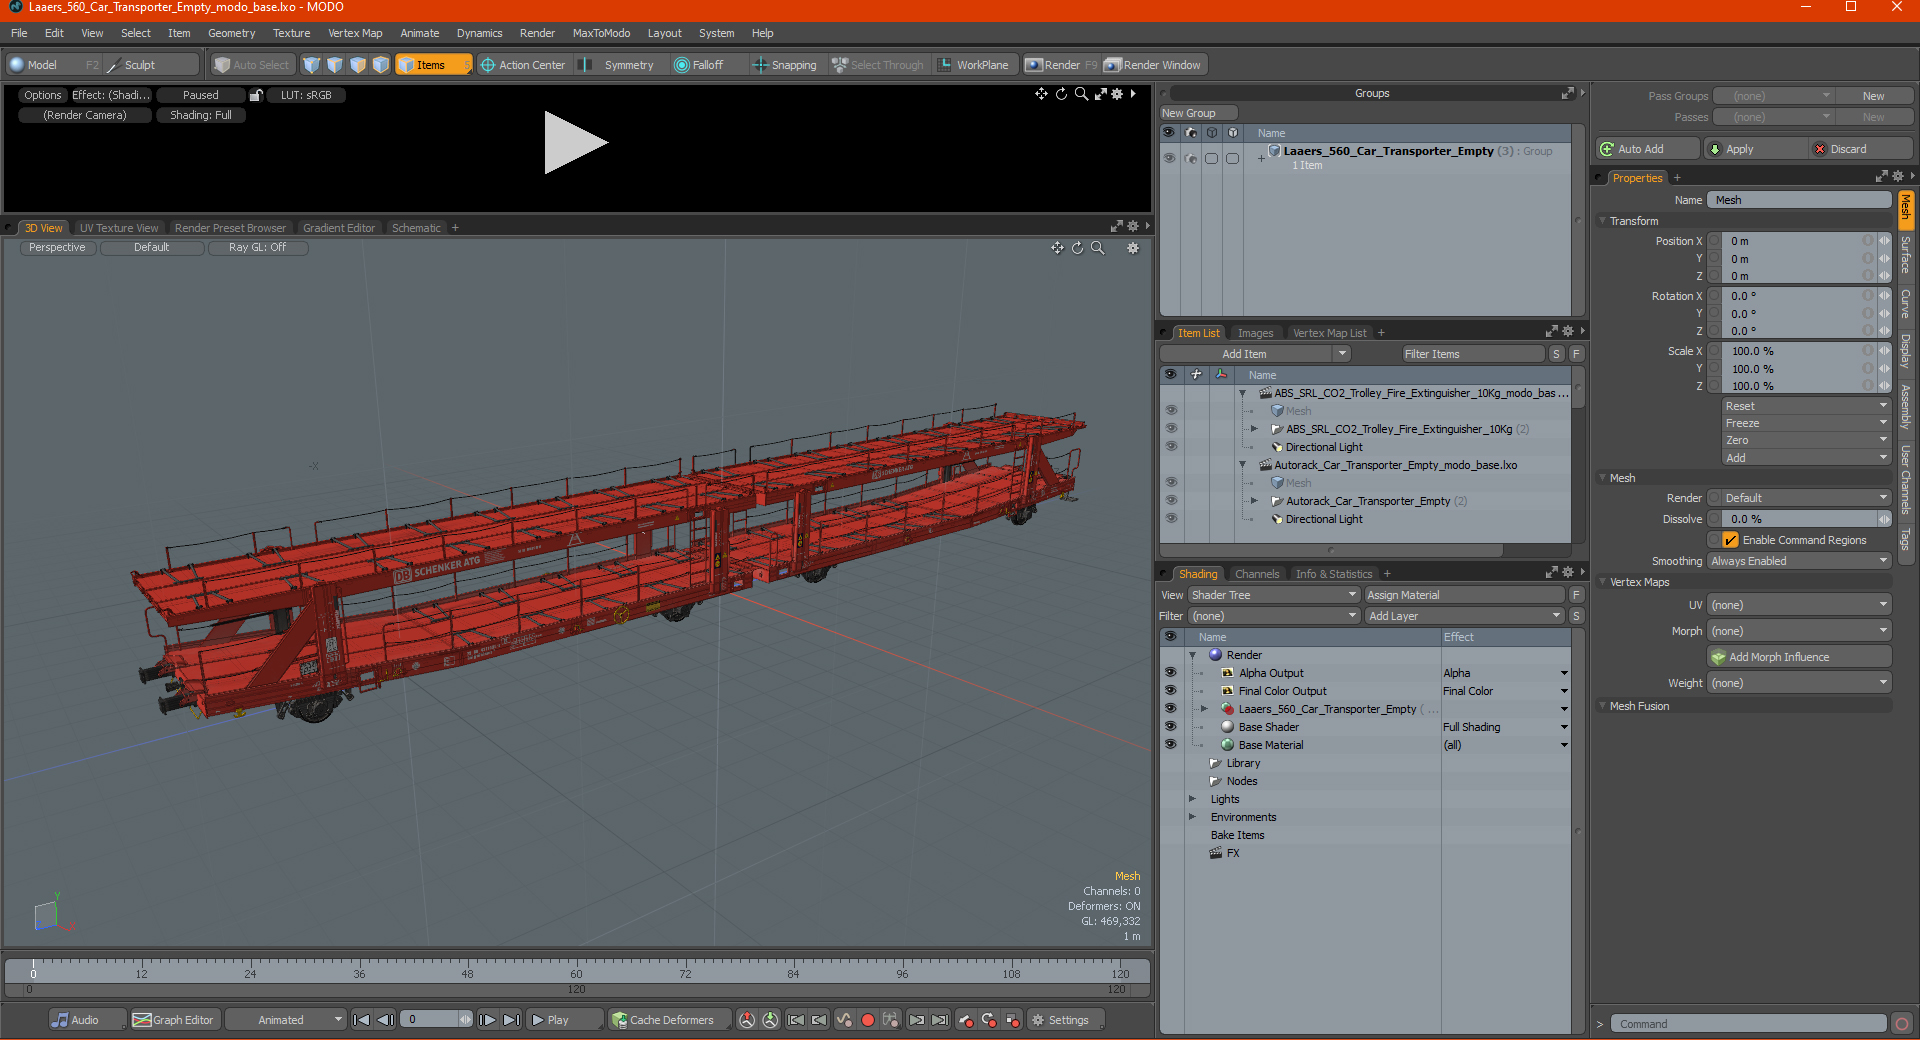Click Command input field
Viewport: 1920px width, 1040px height.
1748,1024
